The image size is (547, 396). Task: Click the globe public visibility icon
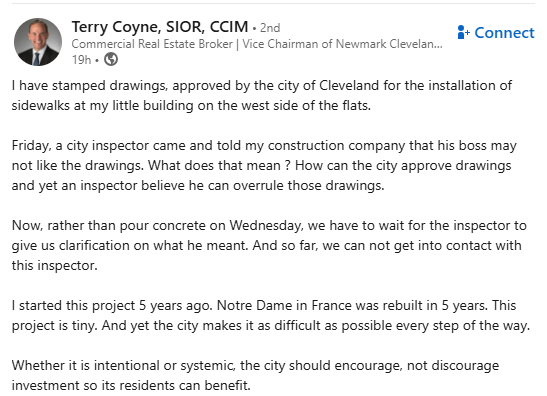[x=111, y=59]
